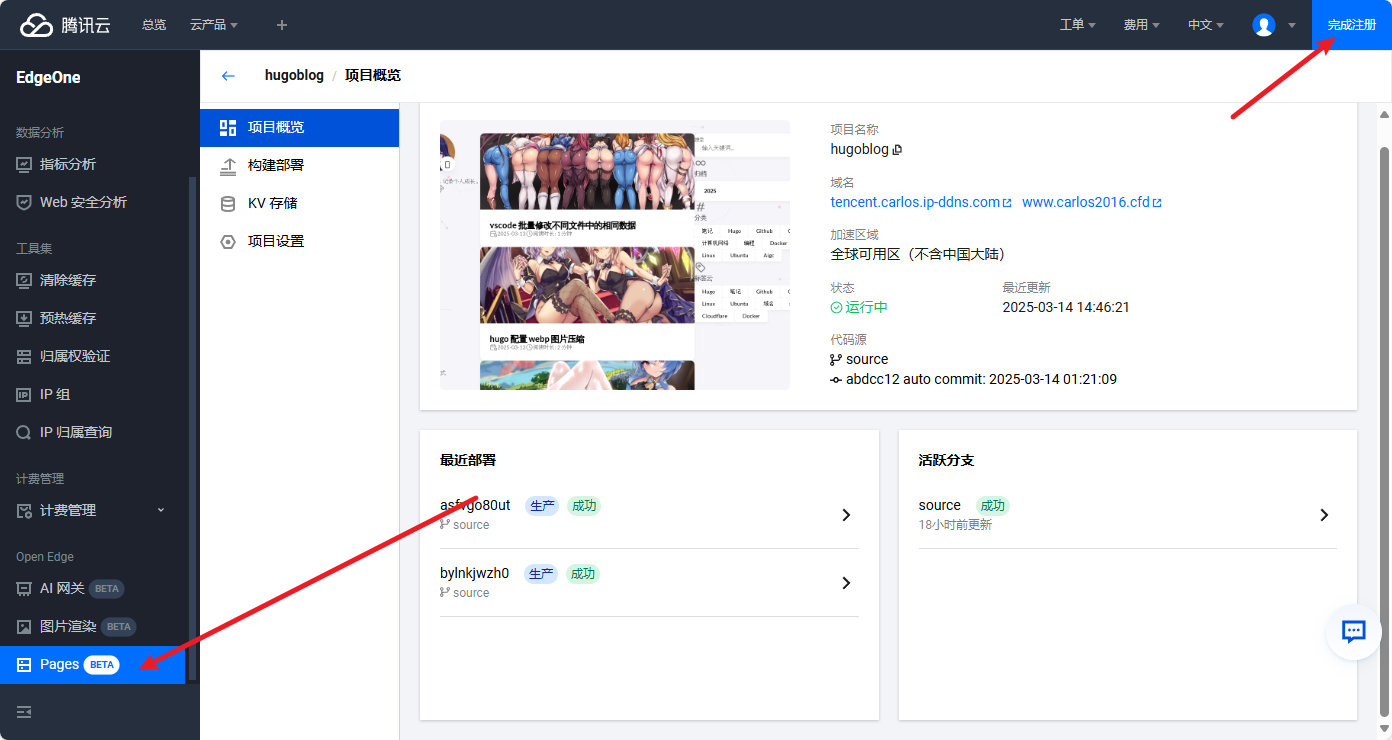Click the 指标分析 chart icon
The width and height of the screenshot is (1392, 740).
click(x=24, y=164)
